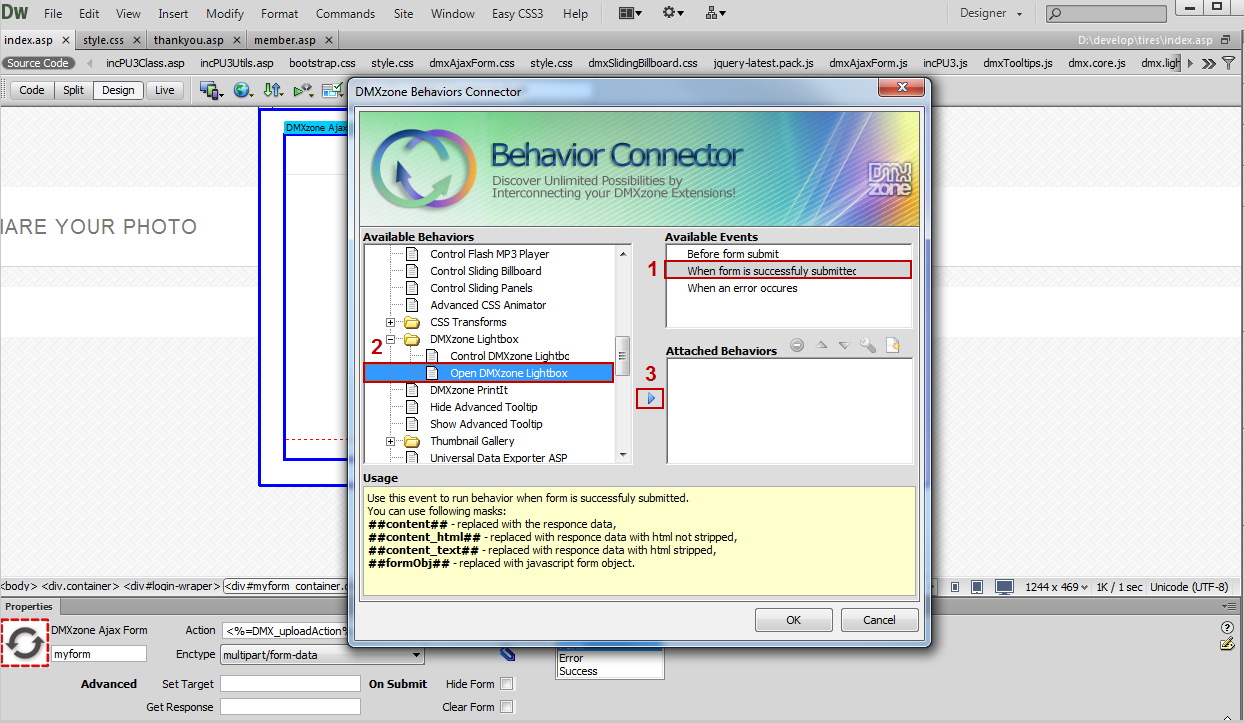The image size is (1244, 723).
Task: Click the search magnifier icon at top right
Action: coord(1055,14)
